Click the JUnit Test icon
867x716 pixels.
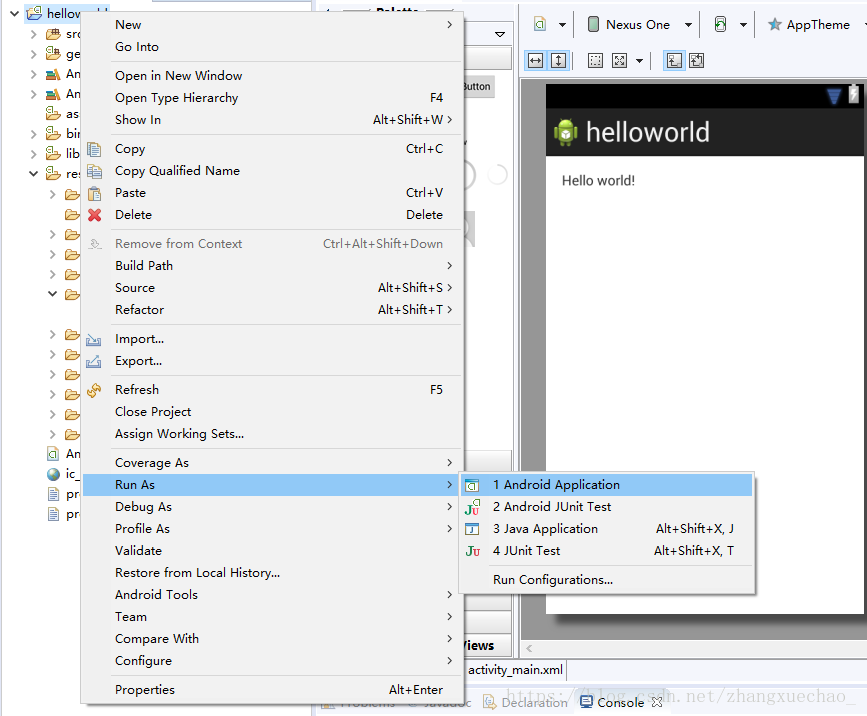[x=472, y=551]
